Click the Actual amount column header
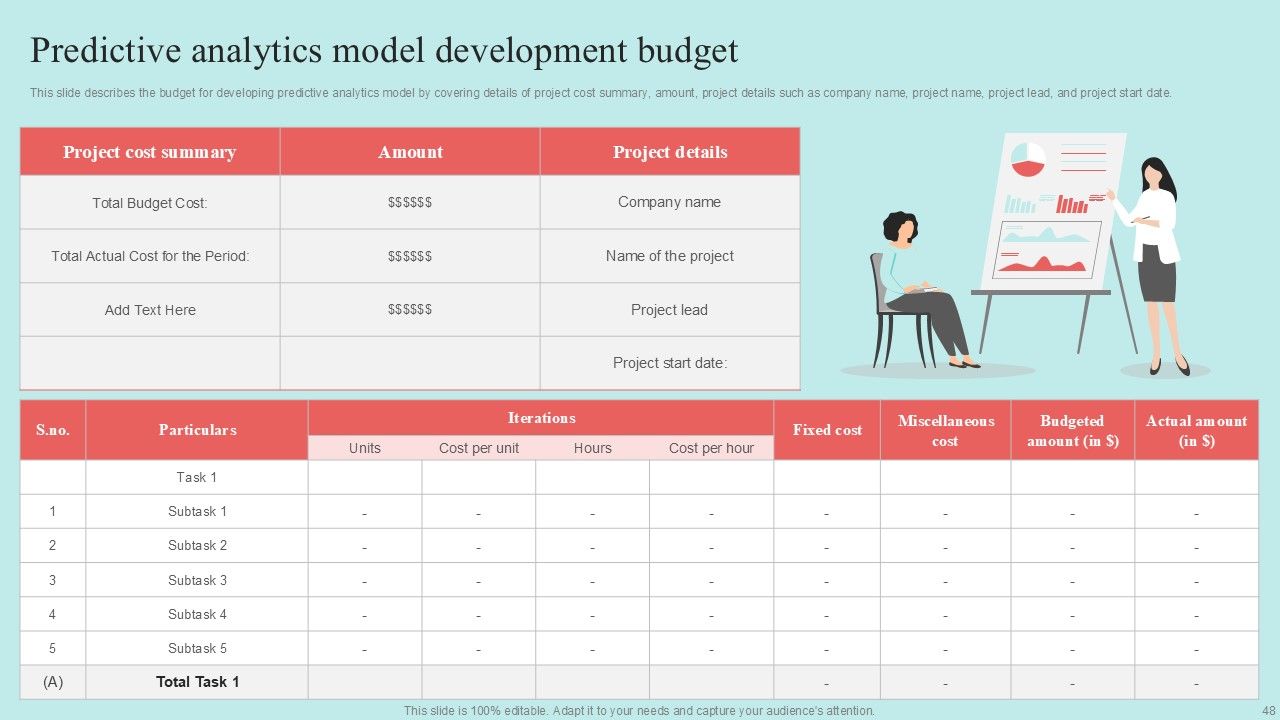This screenshot has height=720, width=1280. [x=1196, y=430]
